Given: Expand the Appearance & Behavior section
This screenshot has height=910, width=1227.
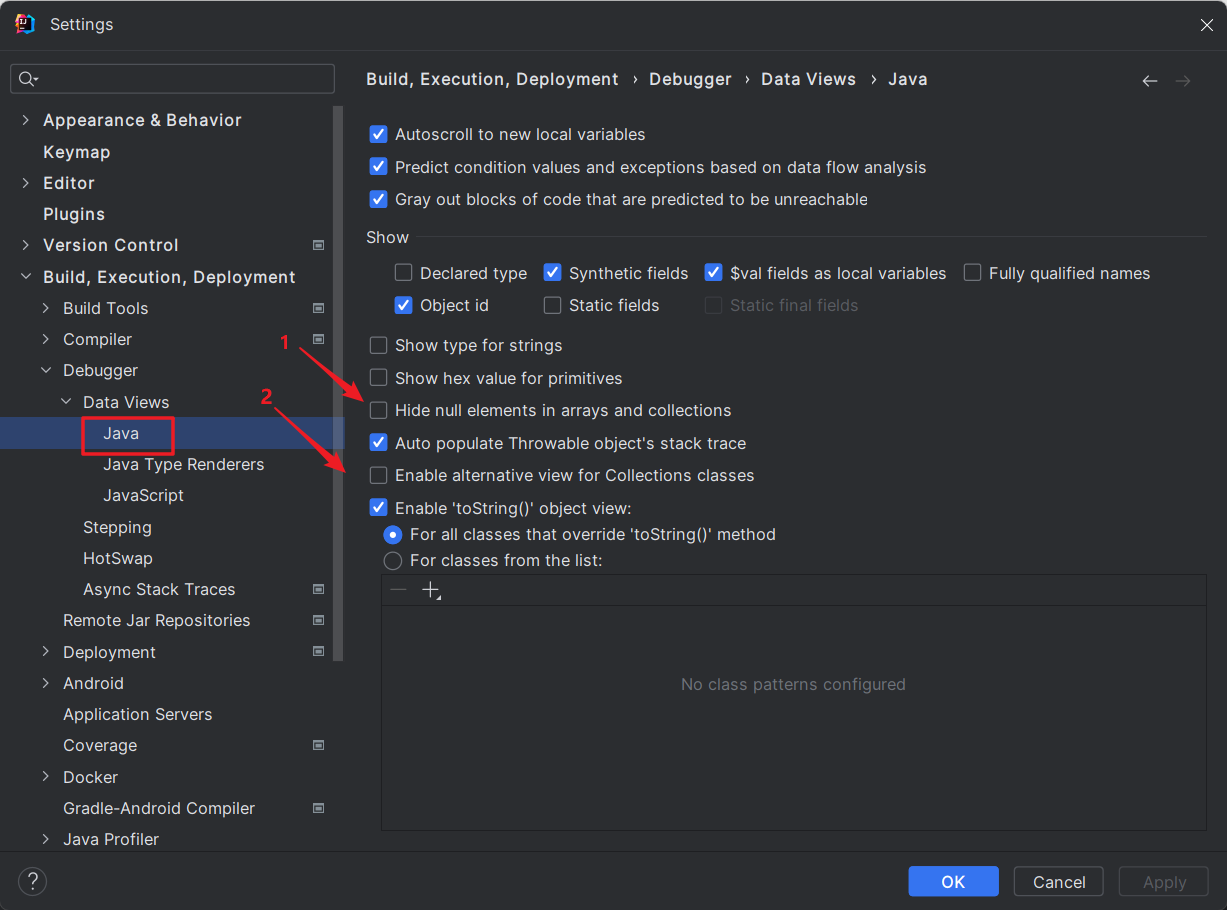Looking at the screenshot, I should (26, 120).
